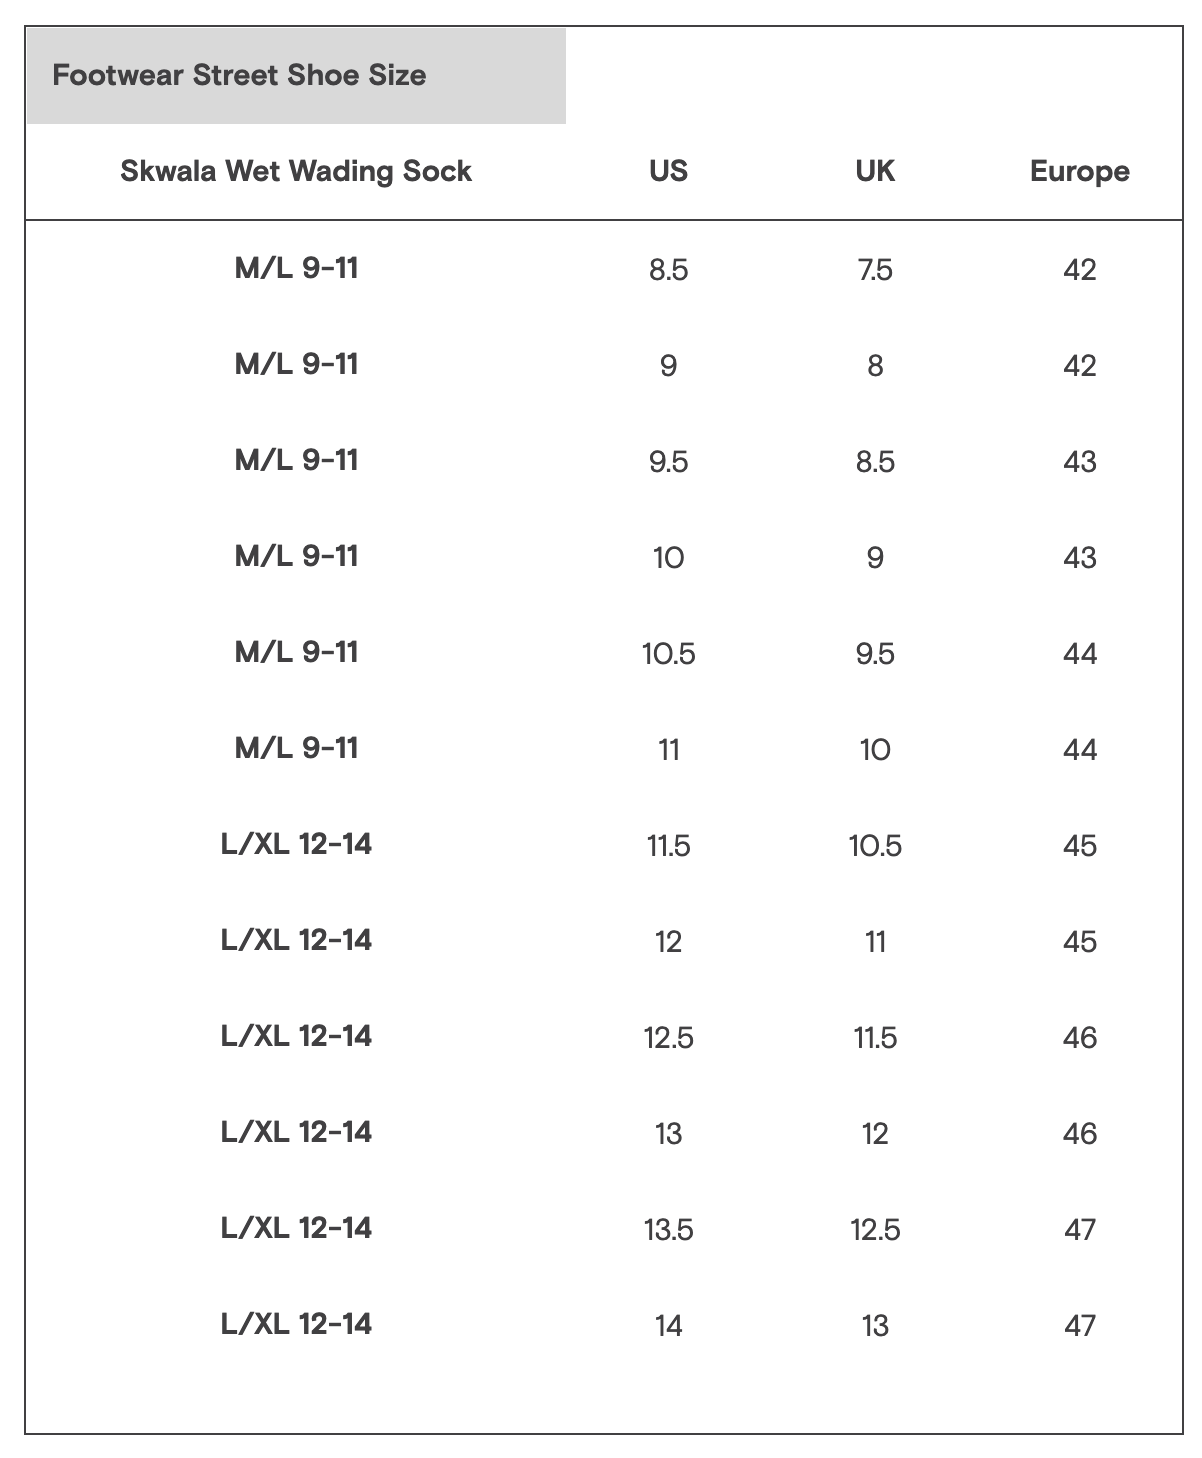The image size is (1202, 1458).
Task: Select the US 8.5 size cell
Action: [x=668, y=270]
